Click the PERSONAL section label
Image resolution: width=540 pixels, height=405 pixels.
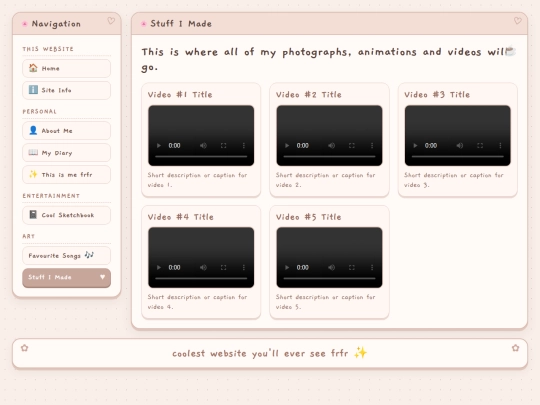[x=40, y=112]
